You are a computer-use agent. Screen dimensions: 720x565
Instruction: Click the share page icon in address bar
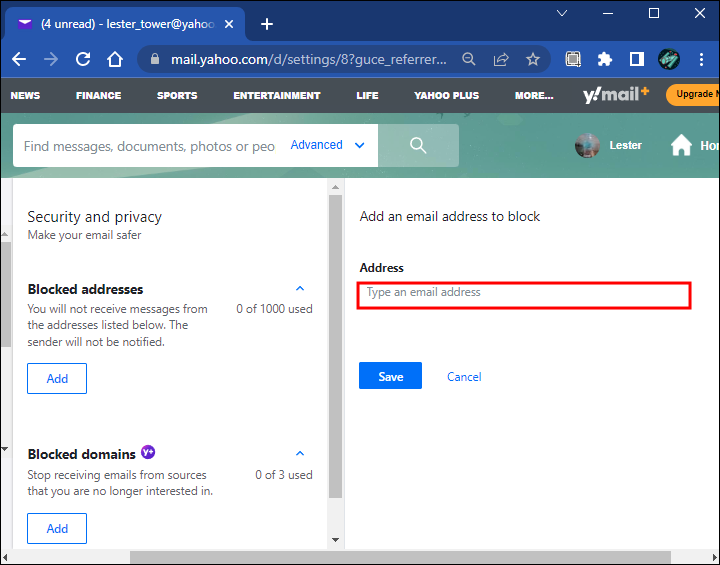coord(501,59)
